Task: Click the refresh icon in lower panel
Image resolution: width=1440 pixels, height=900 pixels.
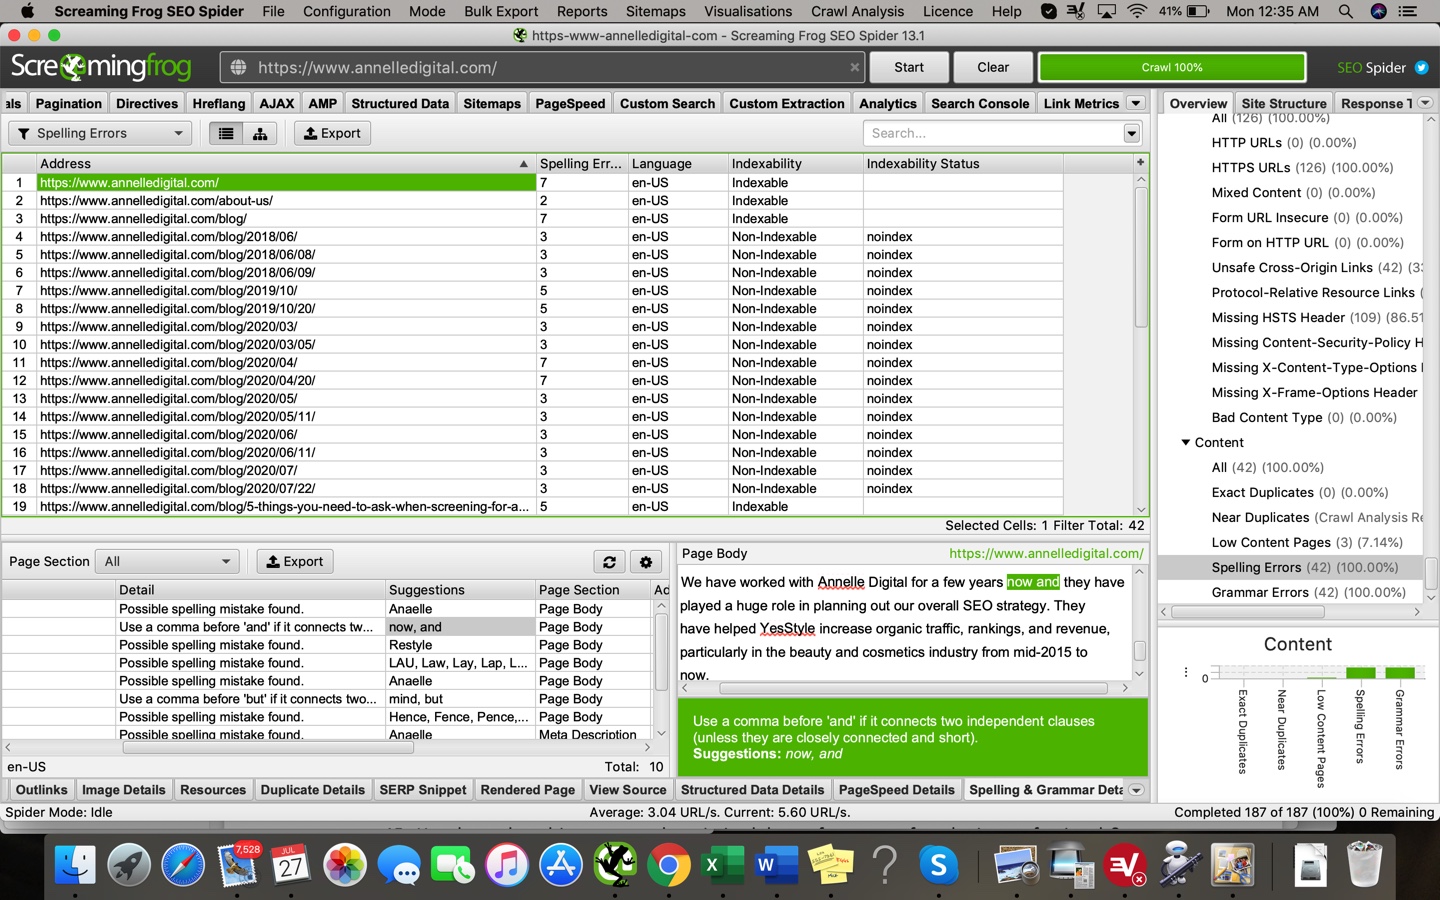Action: 609,562
